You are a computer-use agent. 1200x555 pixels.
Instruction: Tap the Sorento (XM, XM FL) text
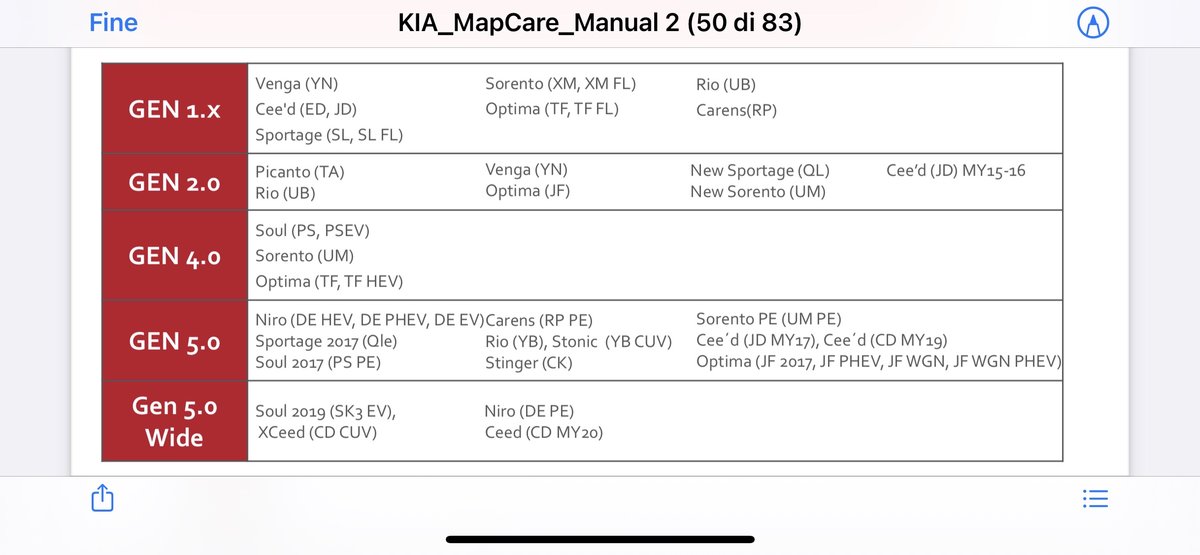(x=561, y=84)
